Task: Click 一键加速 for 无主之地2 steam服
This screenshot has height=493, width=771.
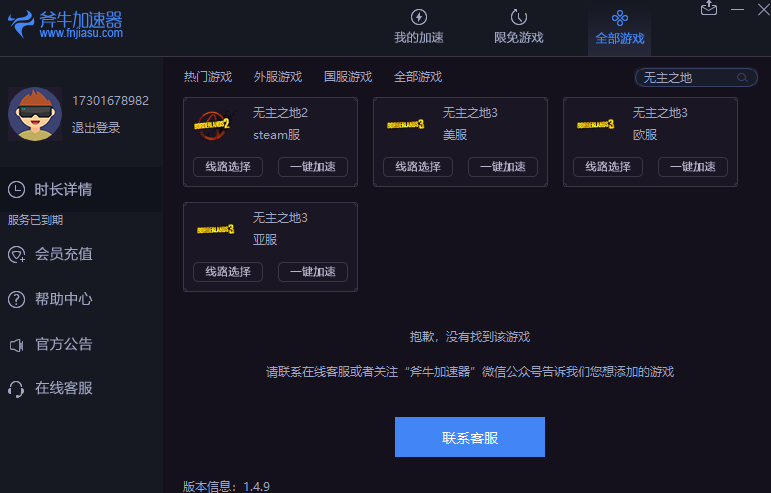Action: click(x=313, y=167)
